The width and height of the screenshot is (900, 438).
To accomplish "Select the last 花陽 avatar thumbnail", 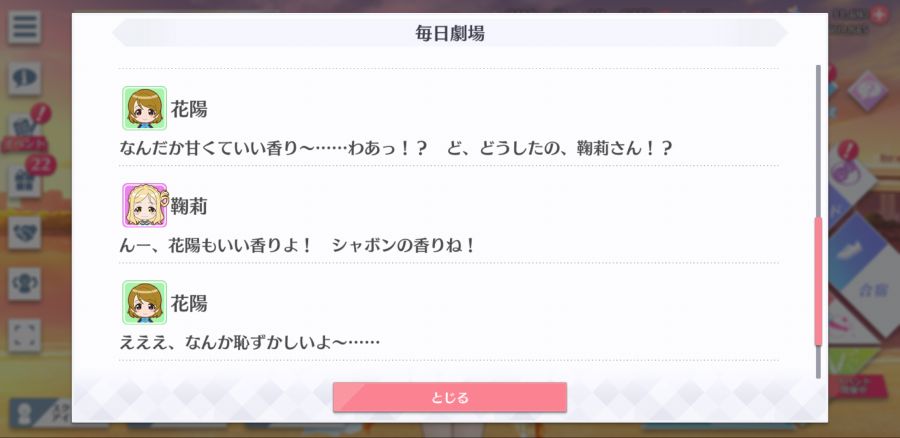I will pyautogui.click(x=145, y=303).
